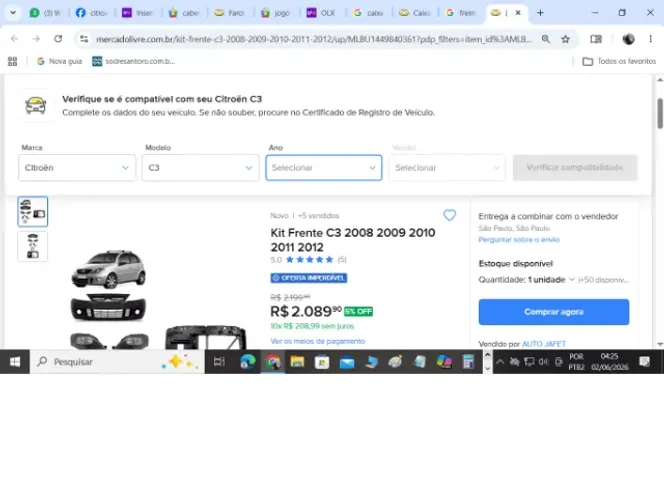
Task: Open the disabled Versão dropdown
Action: tap(447, 168)
